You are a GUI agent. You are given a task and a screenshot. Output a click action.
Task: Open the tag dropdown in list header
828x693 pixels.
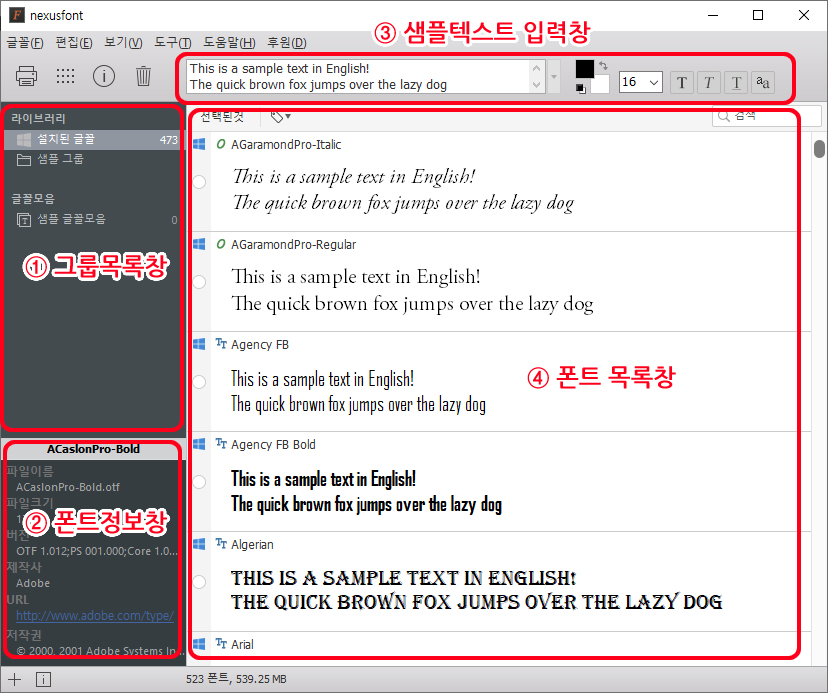pos(280,117)
